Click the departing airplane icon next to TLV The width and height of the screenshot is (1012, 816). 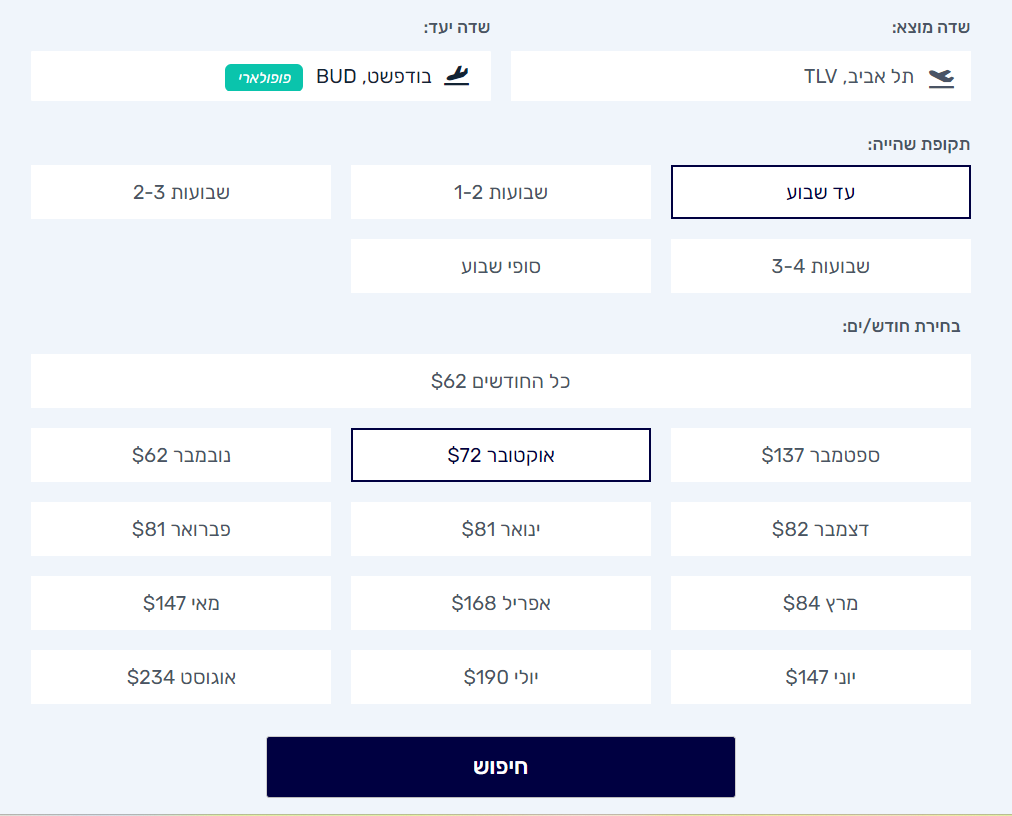[x=942, y=77]
